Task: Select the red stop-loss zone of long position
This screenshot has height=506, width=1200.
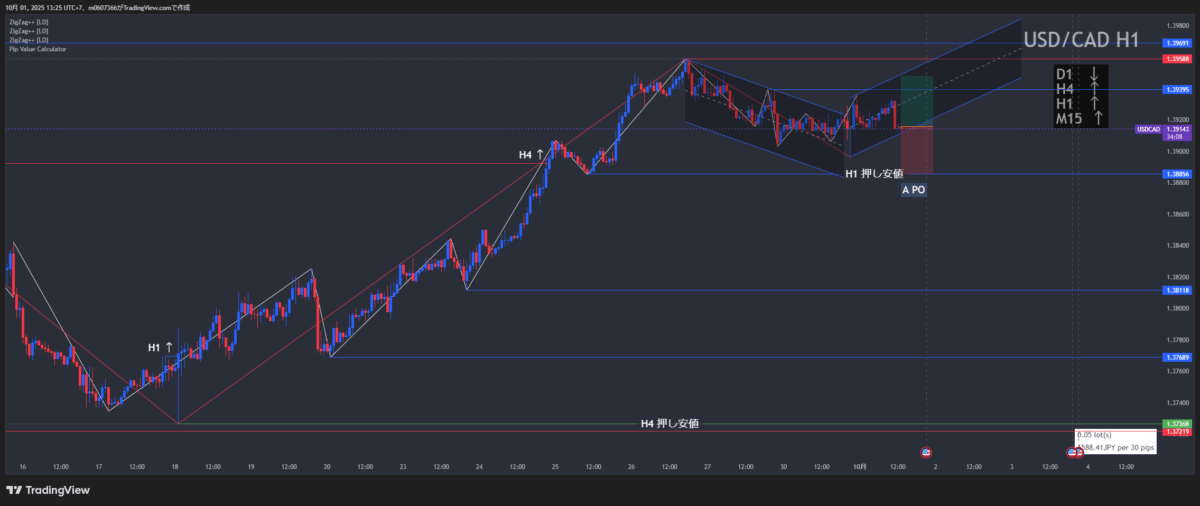Action: pyautogui.click(x=917, y=150)
